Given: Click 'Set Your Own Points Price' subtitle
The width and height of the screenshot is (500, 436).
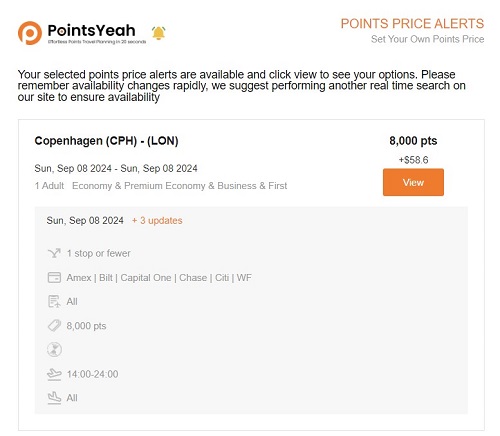Looking at the screenshot, I should point(428,39).
